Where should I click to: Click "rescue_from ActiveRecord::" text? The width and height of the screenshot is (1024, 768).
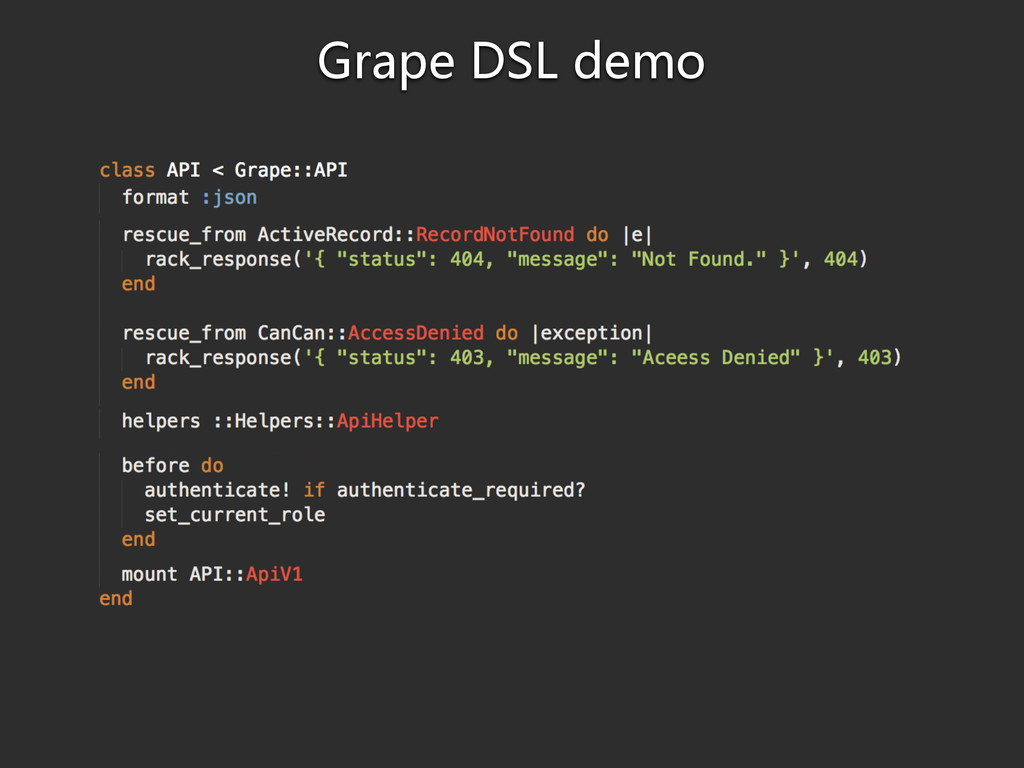(269, 234)
